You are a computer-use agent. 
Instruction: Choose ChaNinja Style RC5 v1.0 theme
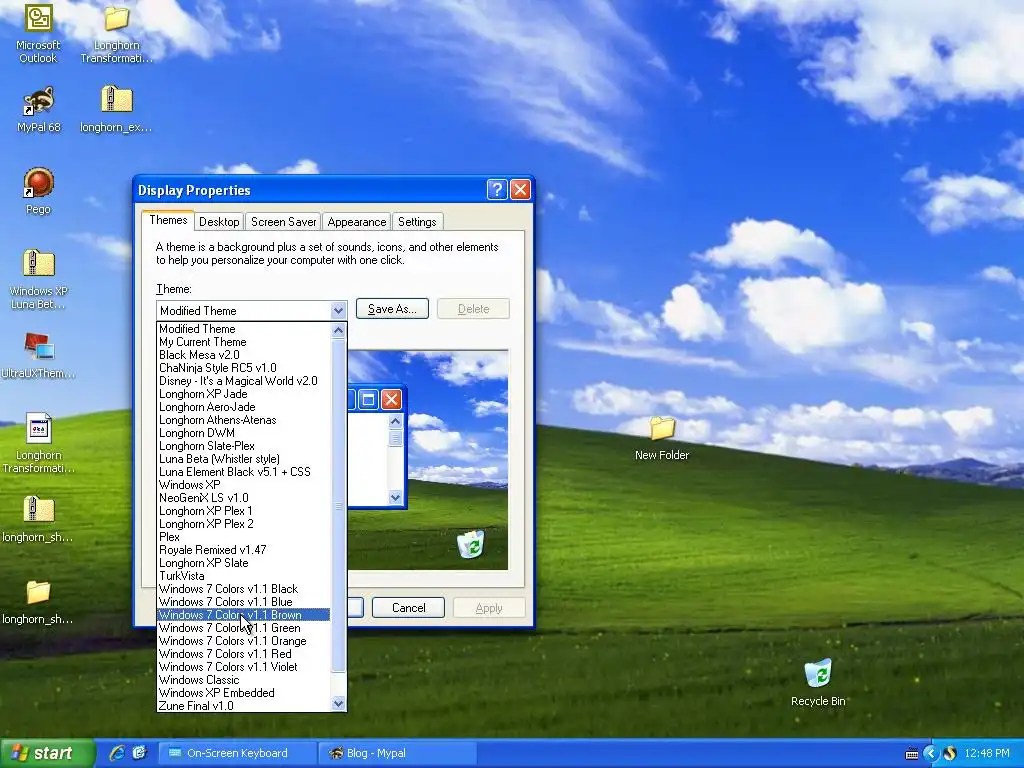(244, 368)
